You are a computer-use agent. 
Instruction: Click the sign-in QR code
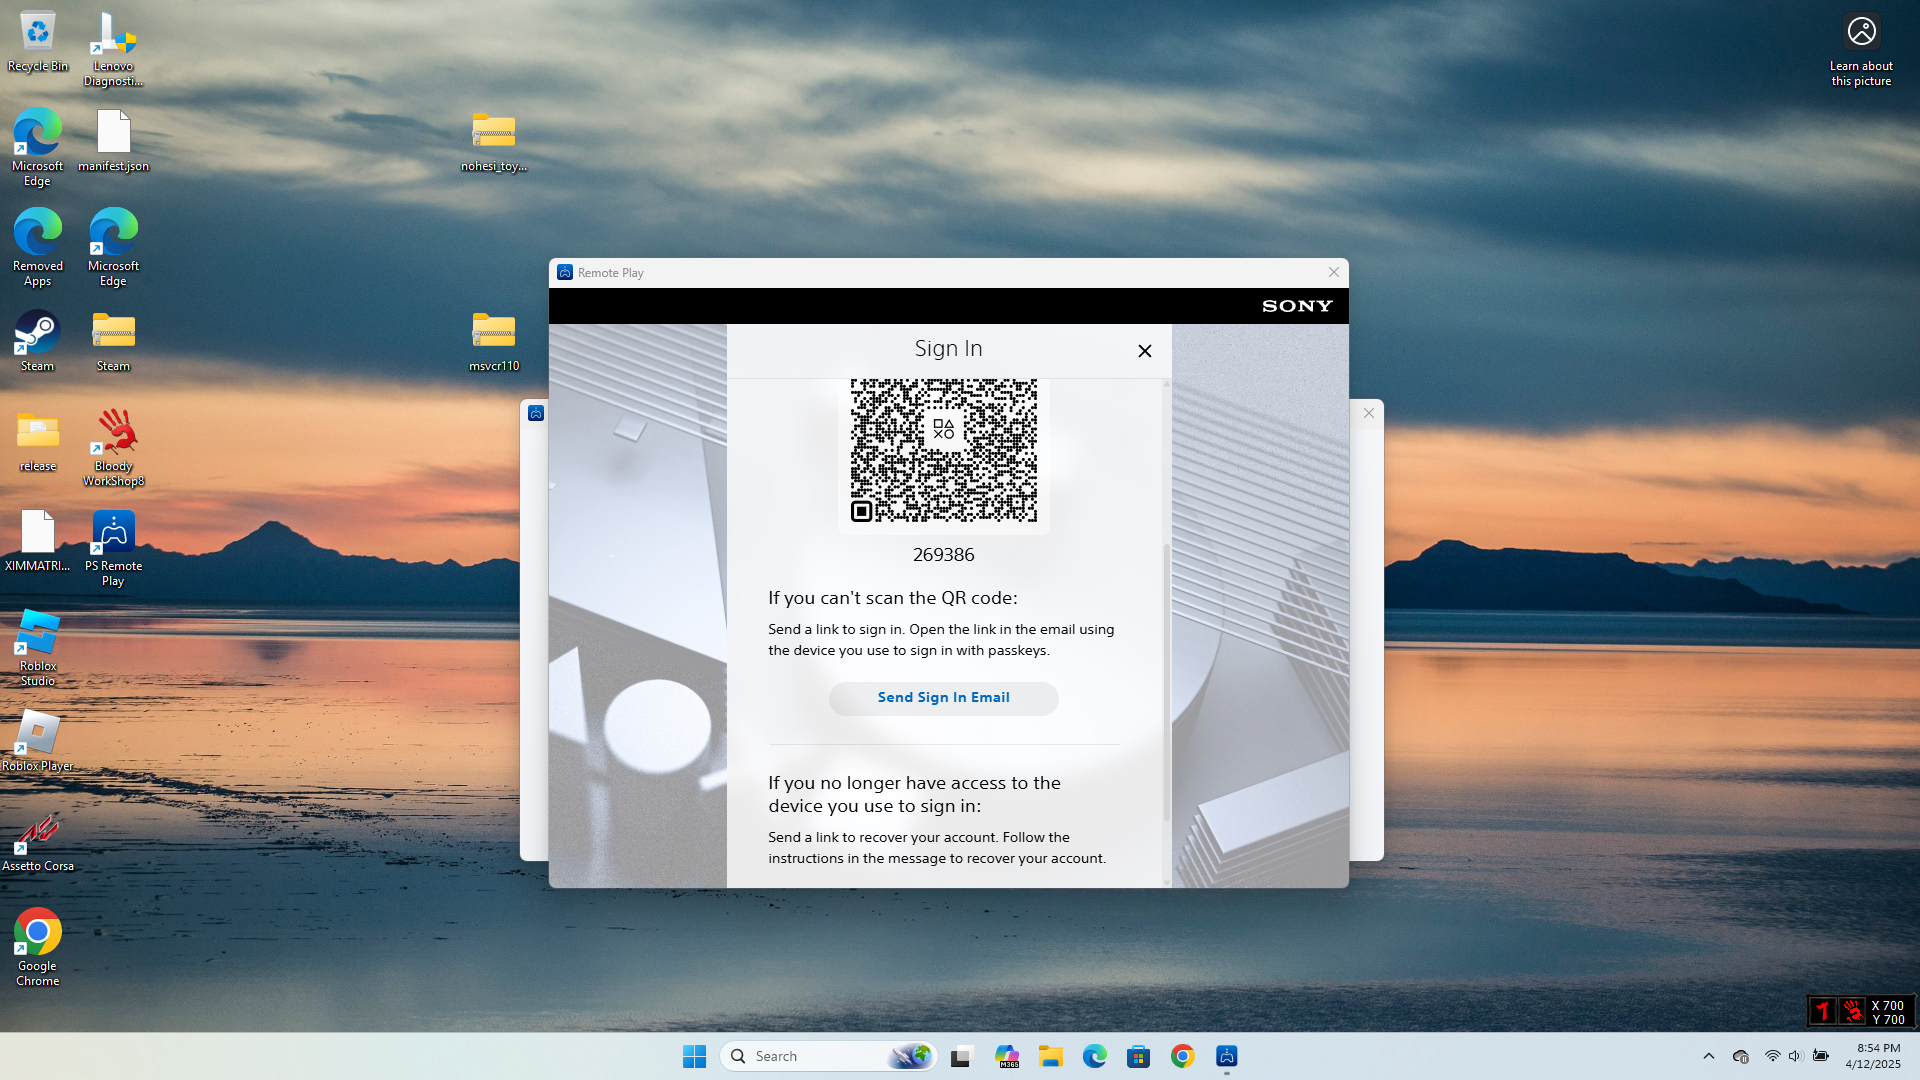click(x=943, y=451)
